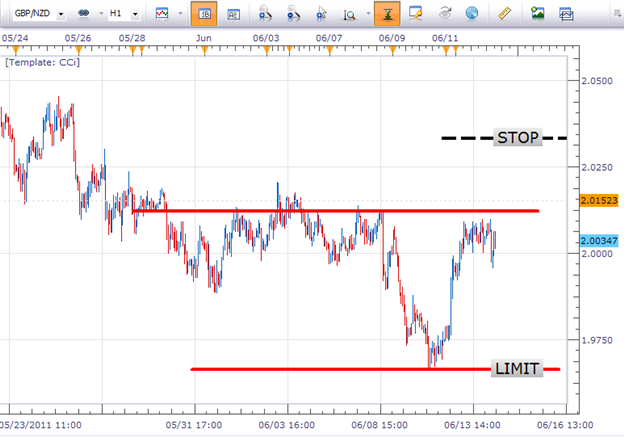
Task: Click the first magnifier zoom icon
Action: [264, 14]
